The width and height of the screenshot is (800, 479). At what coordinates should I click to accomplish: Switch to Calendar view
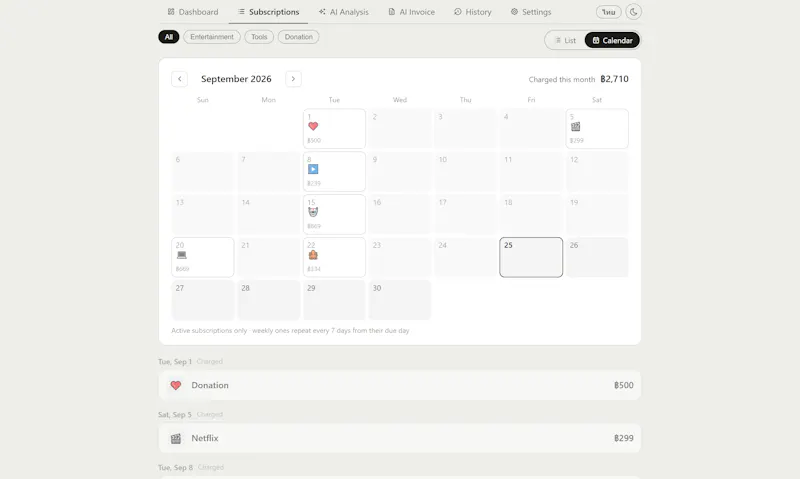coord(612,40)
